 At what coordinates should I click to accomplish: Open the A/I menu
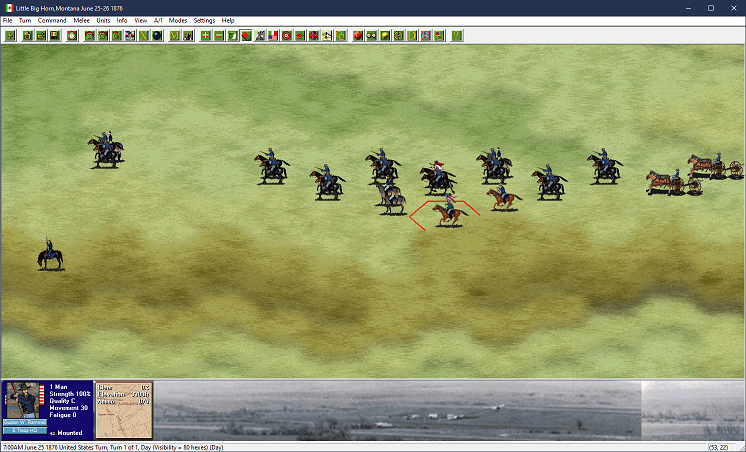158,20
